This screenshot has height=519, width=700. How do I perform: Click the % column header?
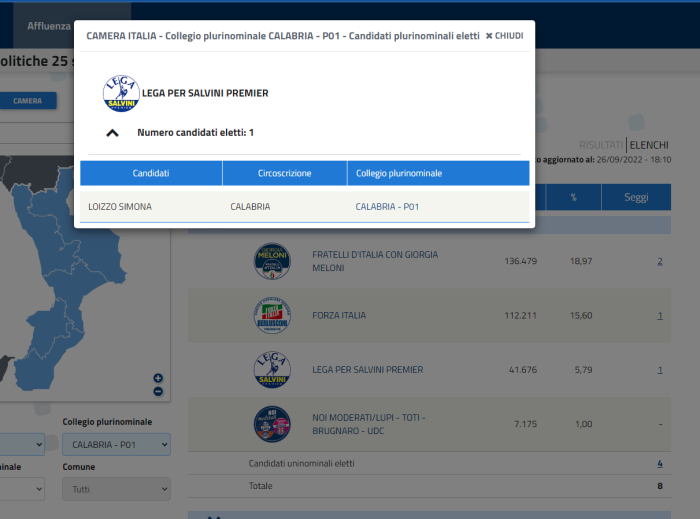(x=573, y=197)
